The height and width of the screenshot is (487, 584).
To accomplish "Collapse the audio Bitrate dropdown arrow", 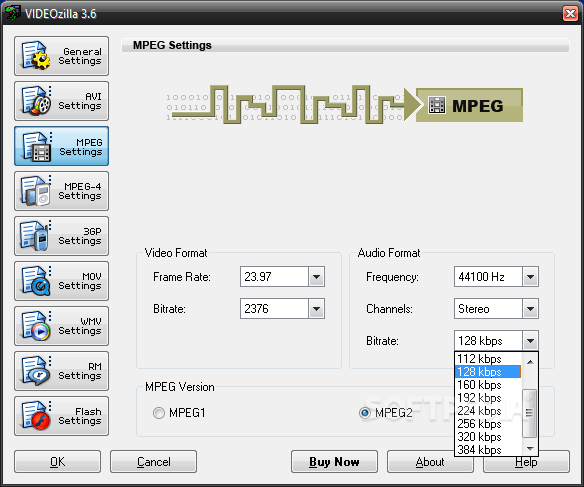I will (530, 341).
